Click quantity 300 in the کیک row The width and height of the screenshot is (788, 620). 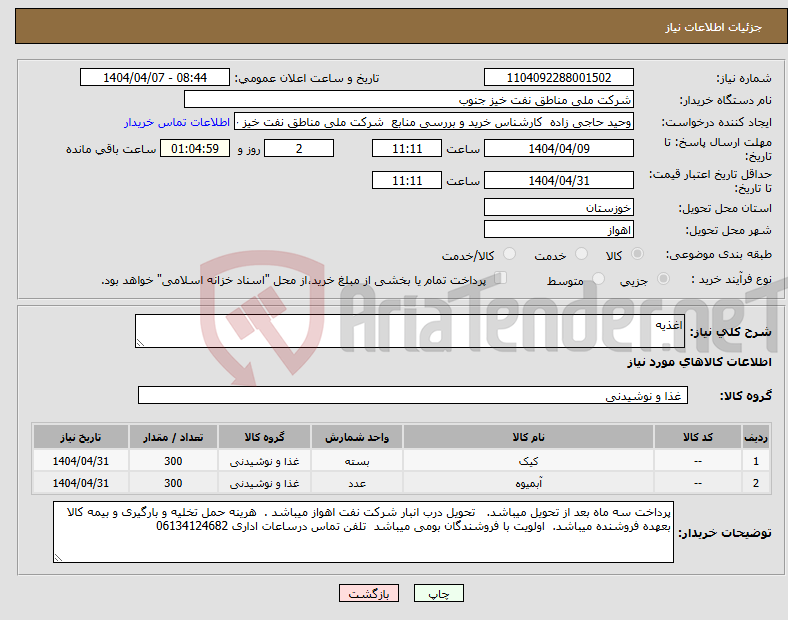click(x=173, y=461)
